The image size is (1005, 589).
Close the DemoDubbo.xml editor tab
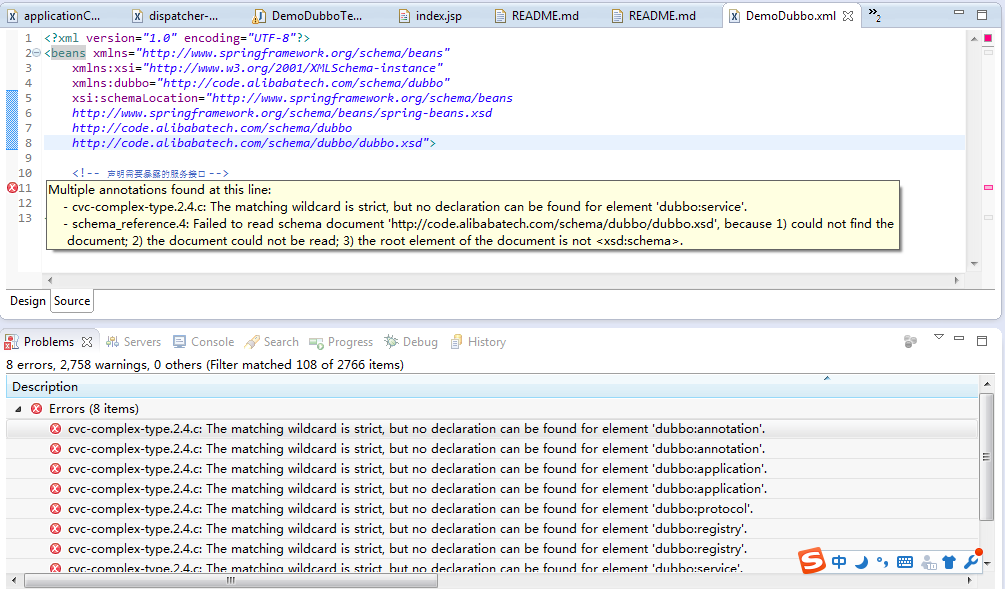848,16
